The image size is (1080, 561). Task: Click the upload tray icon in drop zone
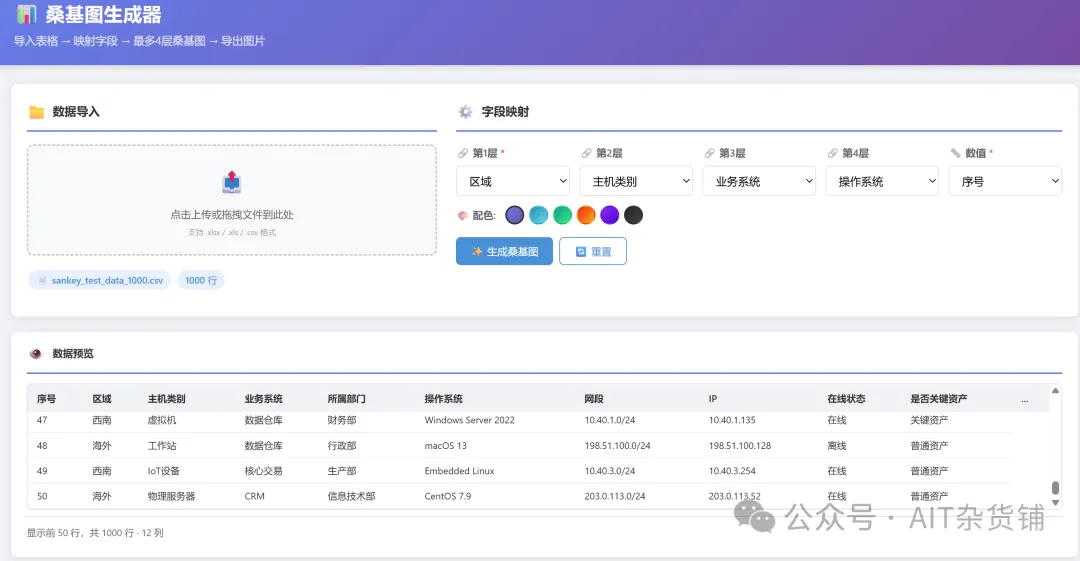coord(231,182)
